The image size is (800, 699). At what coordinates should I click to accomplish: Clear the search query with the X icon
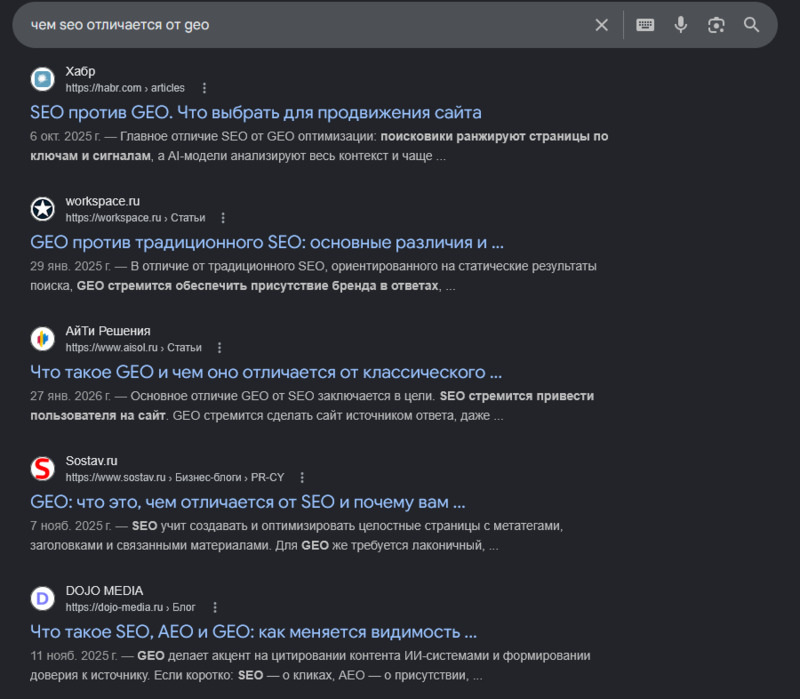coord(602,25)
